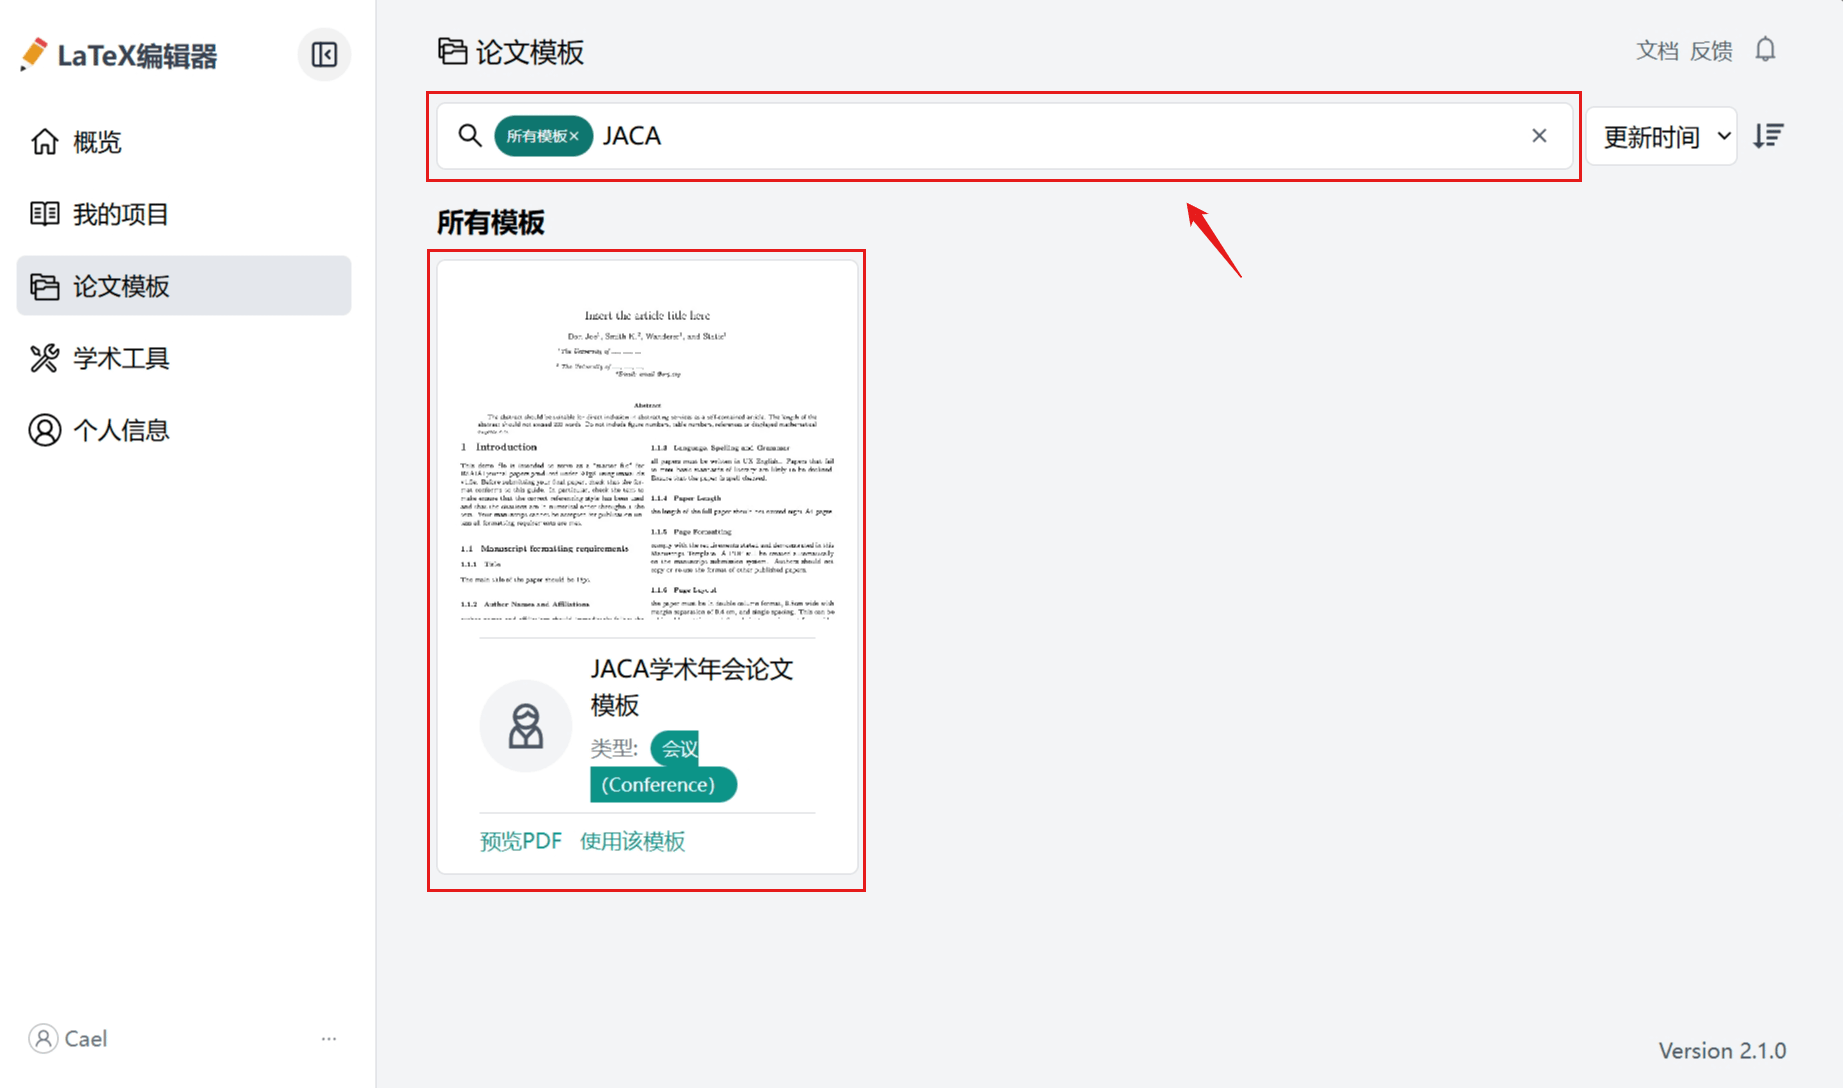Open 文档 documentation link
This screenshot has height=1088, width=1843.
pyautogui.click(x=1656, y=49)
